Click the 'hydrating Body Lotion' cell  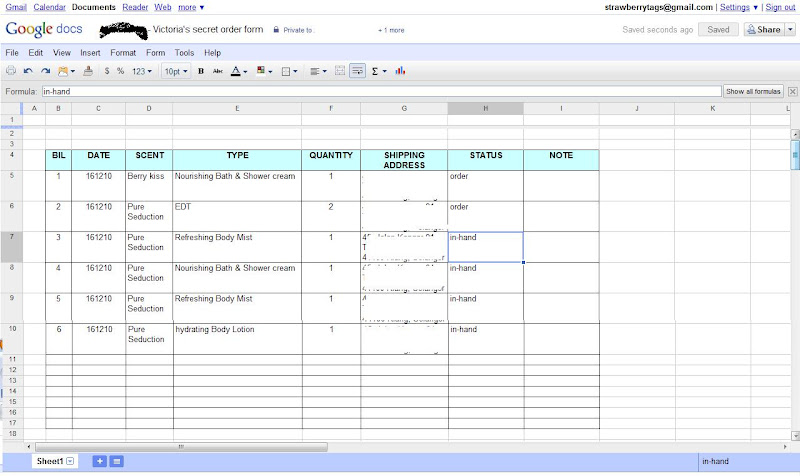point(238,339)
